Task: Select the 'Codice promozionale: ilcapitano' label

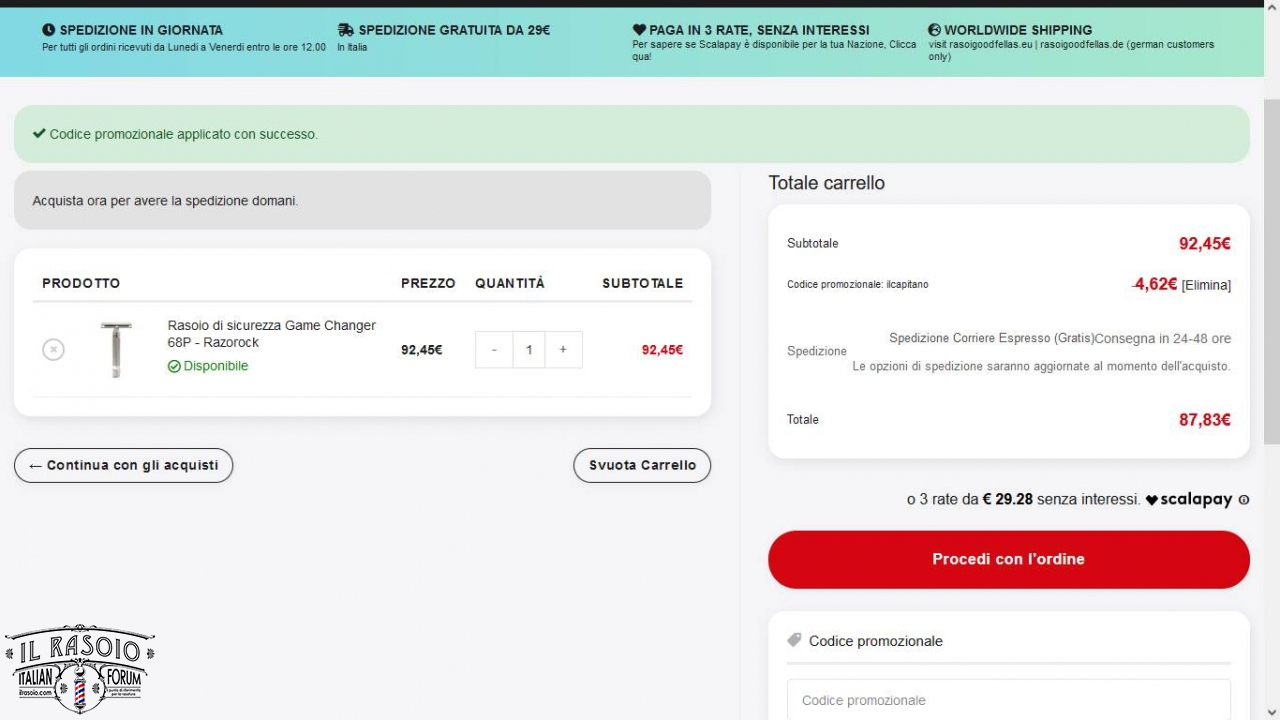Action: [x=858, y=285]
